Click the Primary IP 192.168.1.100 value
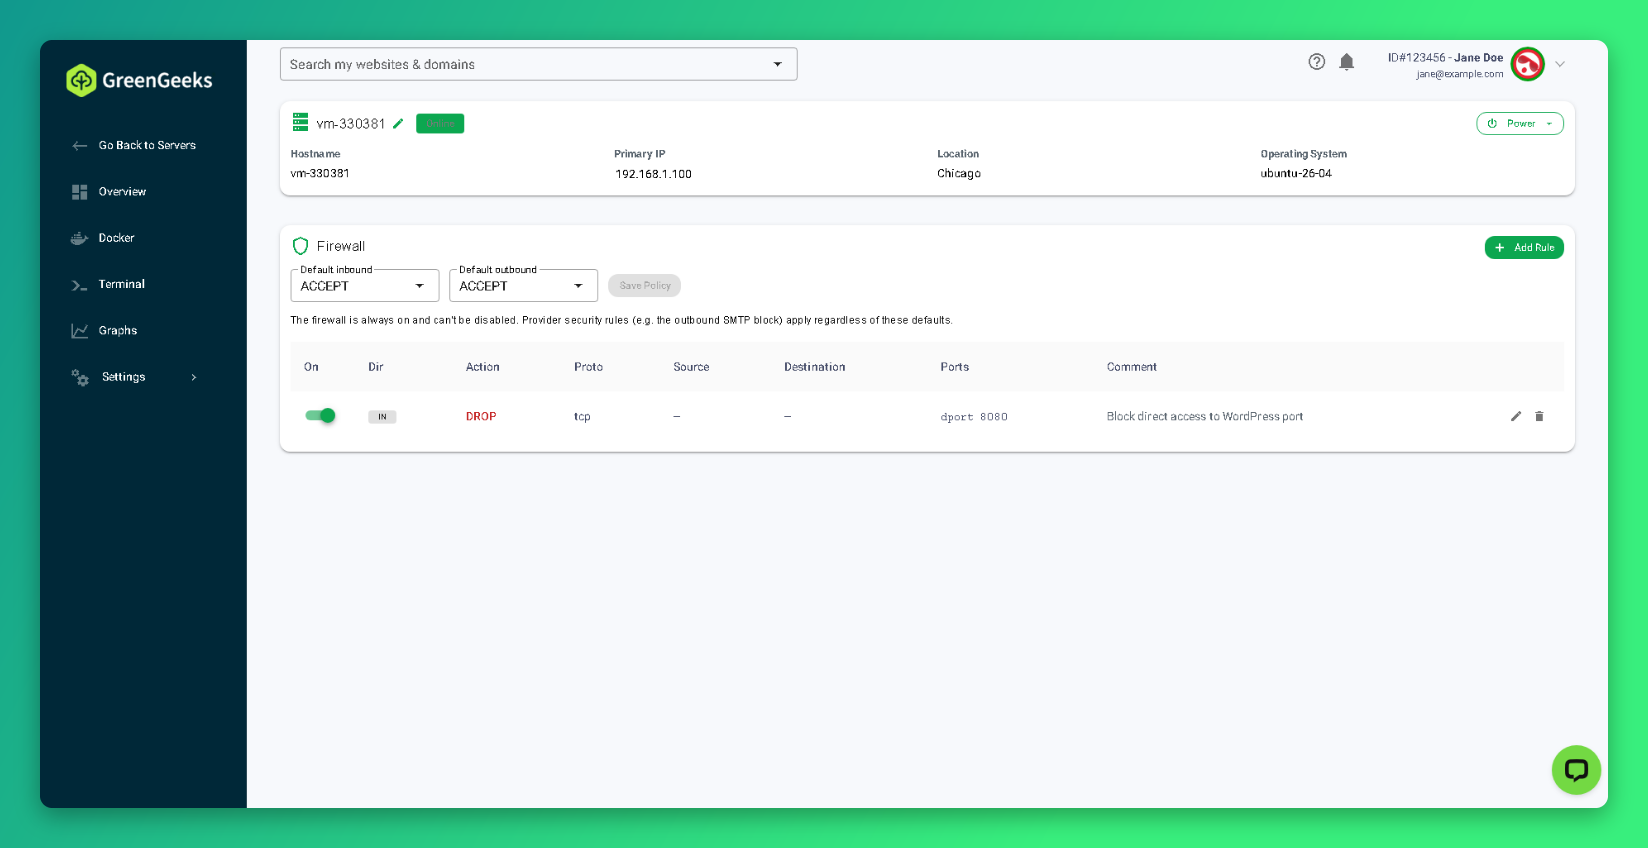The width and height of the screenshot is (1648, 848). click(653, 174)
